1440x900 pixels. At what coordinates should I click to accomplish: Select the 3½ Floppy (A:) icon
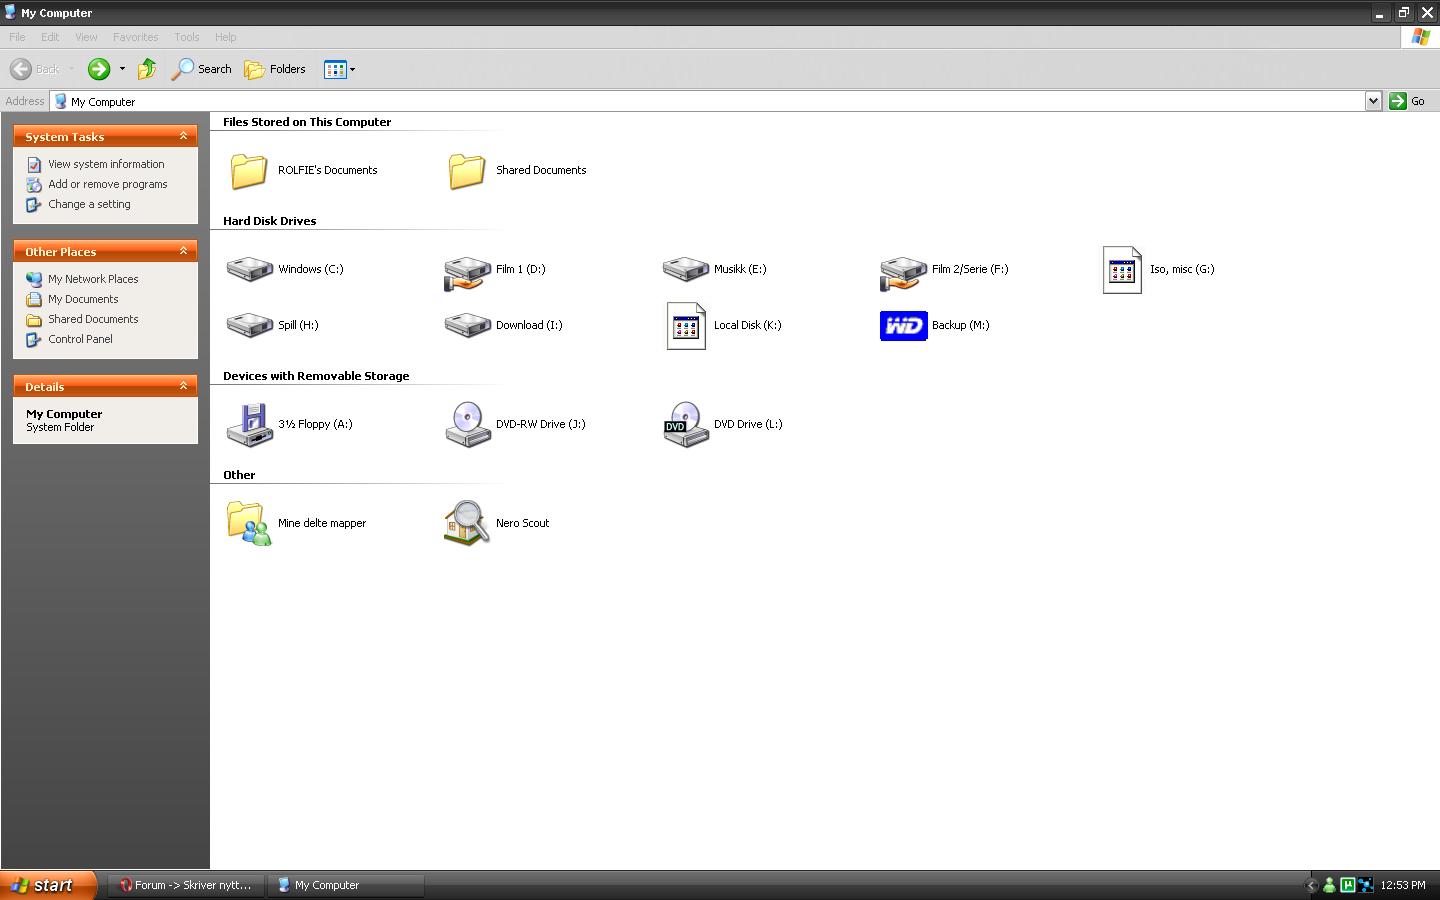250,424
